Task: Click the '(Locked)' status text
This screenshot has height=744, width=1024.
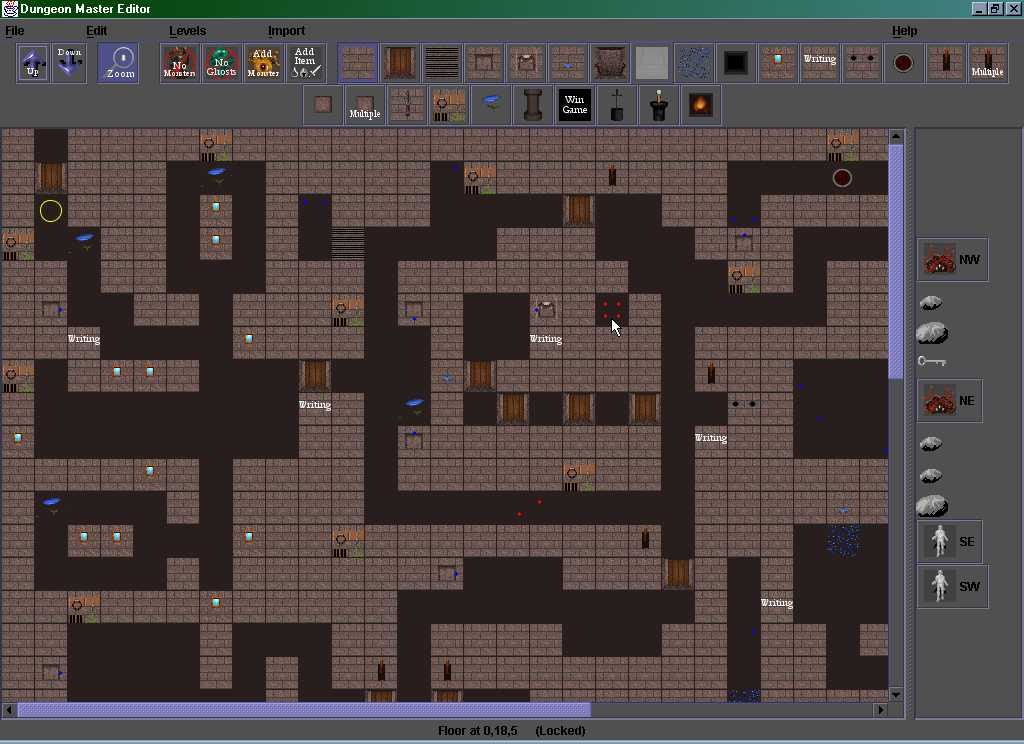Action: 560,730
